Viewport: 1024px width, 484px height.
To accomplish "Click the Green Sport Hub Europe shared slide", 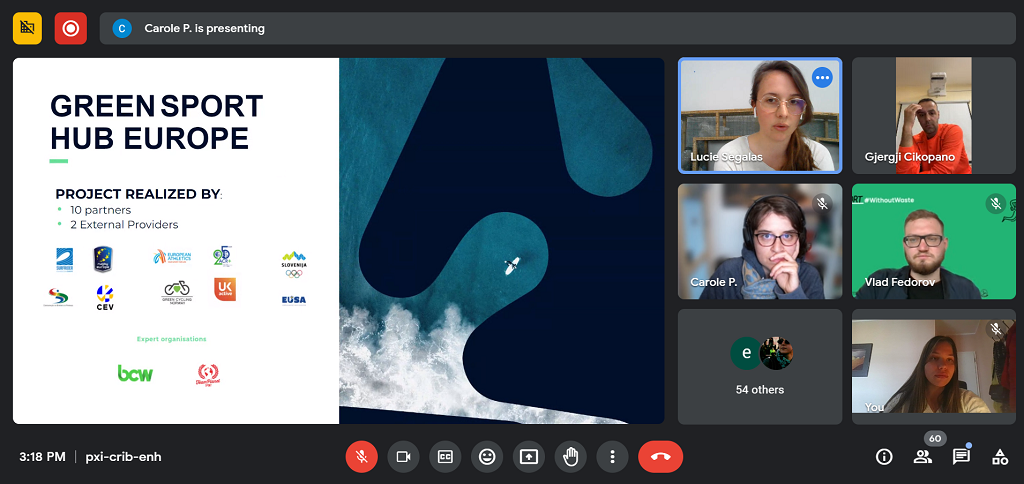I will pos(338,240).
